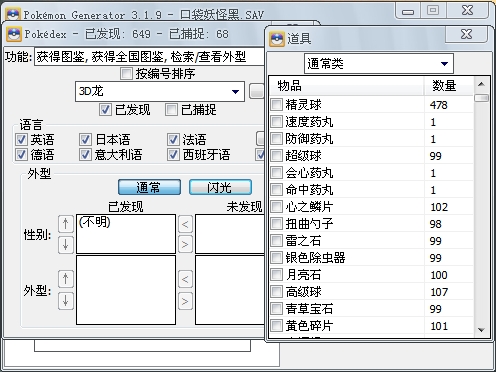496x372 pixels.
Task: Click the 通常 appearance button
Action: coord(149,187)
